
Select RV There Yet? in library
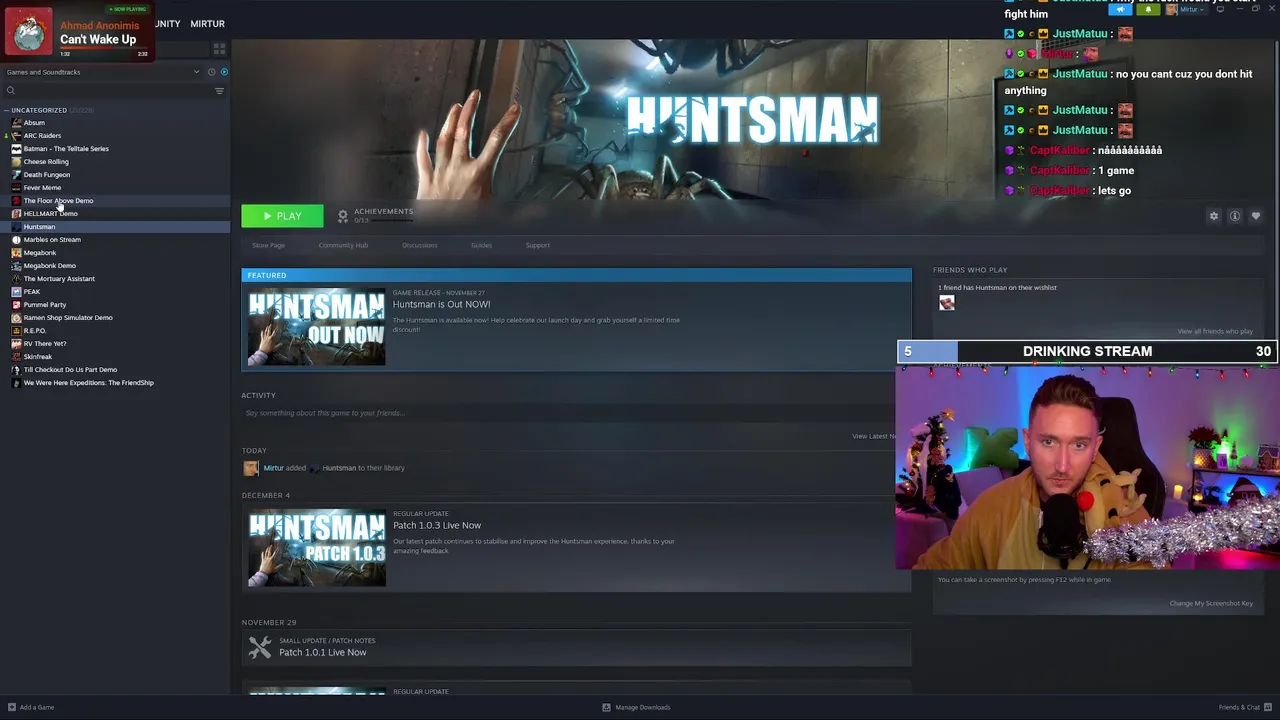pos(45,344)
